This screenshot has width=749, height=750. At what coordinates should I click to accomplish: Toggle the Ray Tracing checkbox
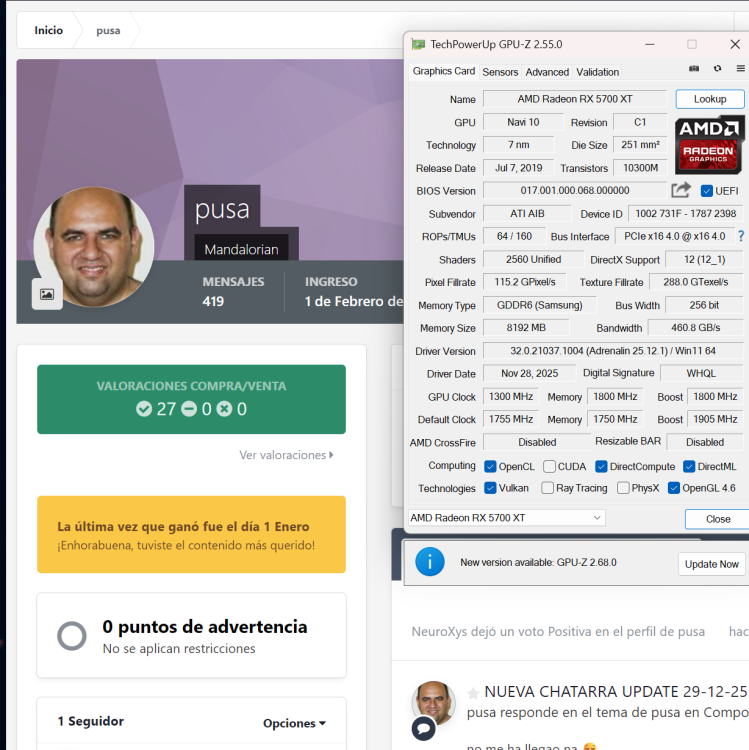pyautogui.click(x=548, y=488)
